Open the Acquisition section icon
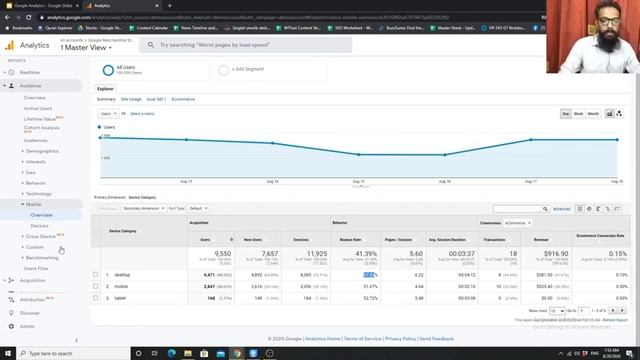The height and width of the screenshot is (360, 640). (x=11, y=280)
